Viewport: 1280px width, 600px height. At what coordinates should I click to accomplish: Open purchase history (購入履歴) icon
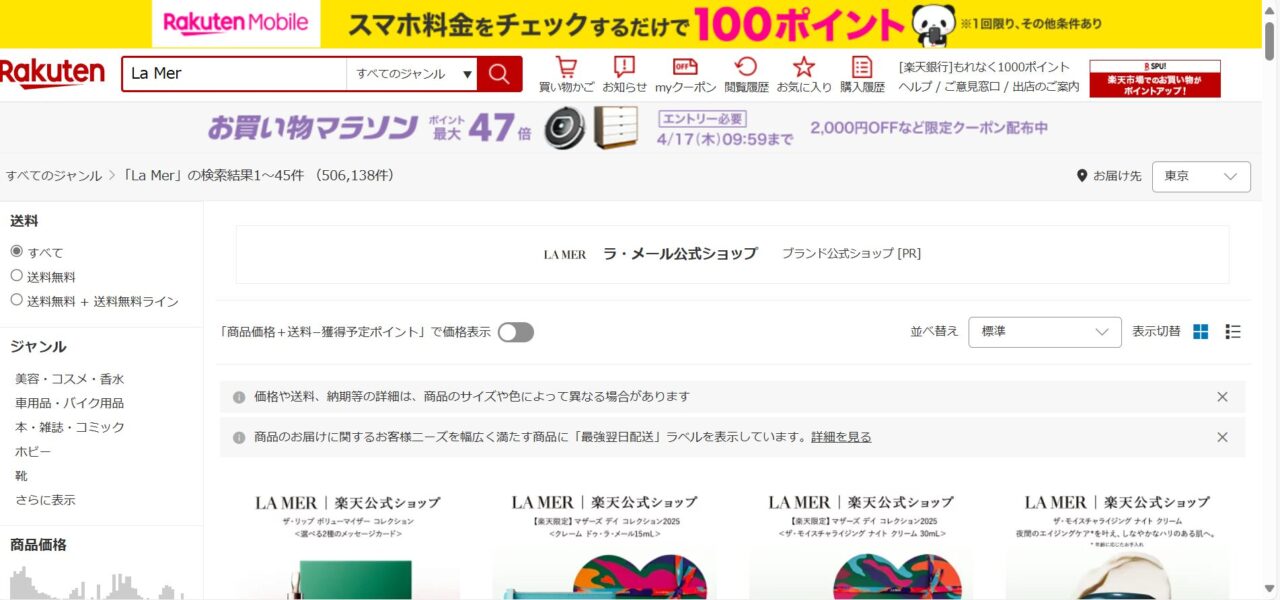(862, 75)
